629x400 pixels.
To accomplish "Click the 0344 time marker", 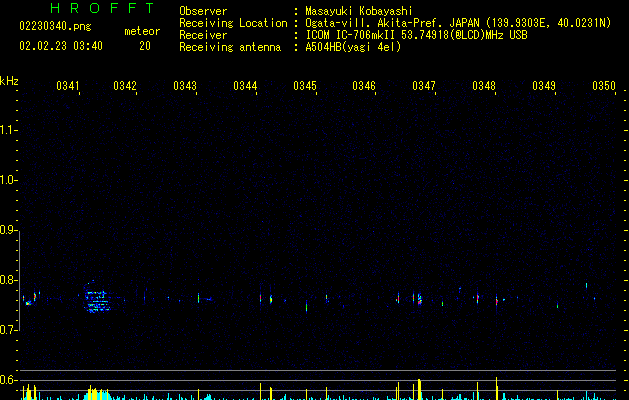I will (245, 86).
